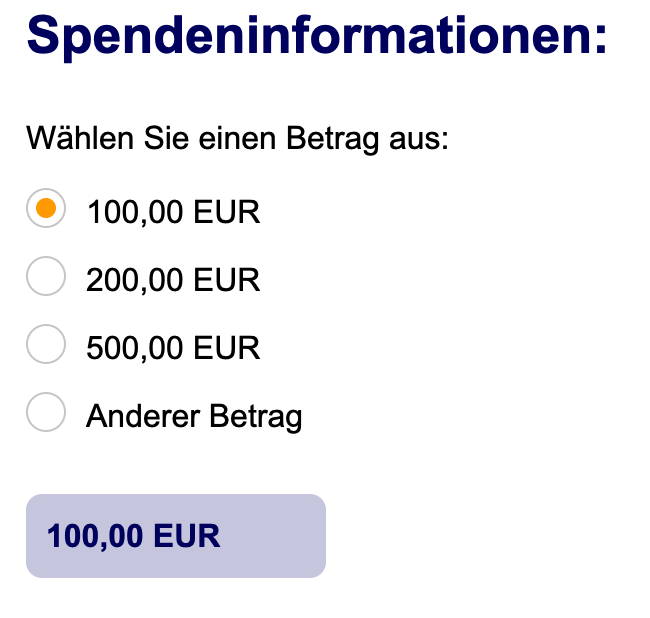Click the "200,00 EUR" label text

click(x=173, y=279)
